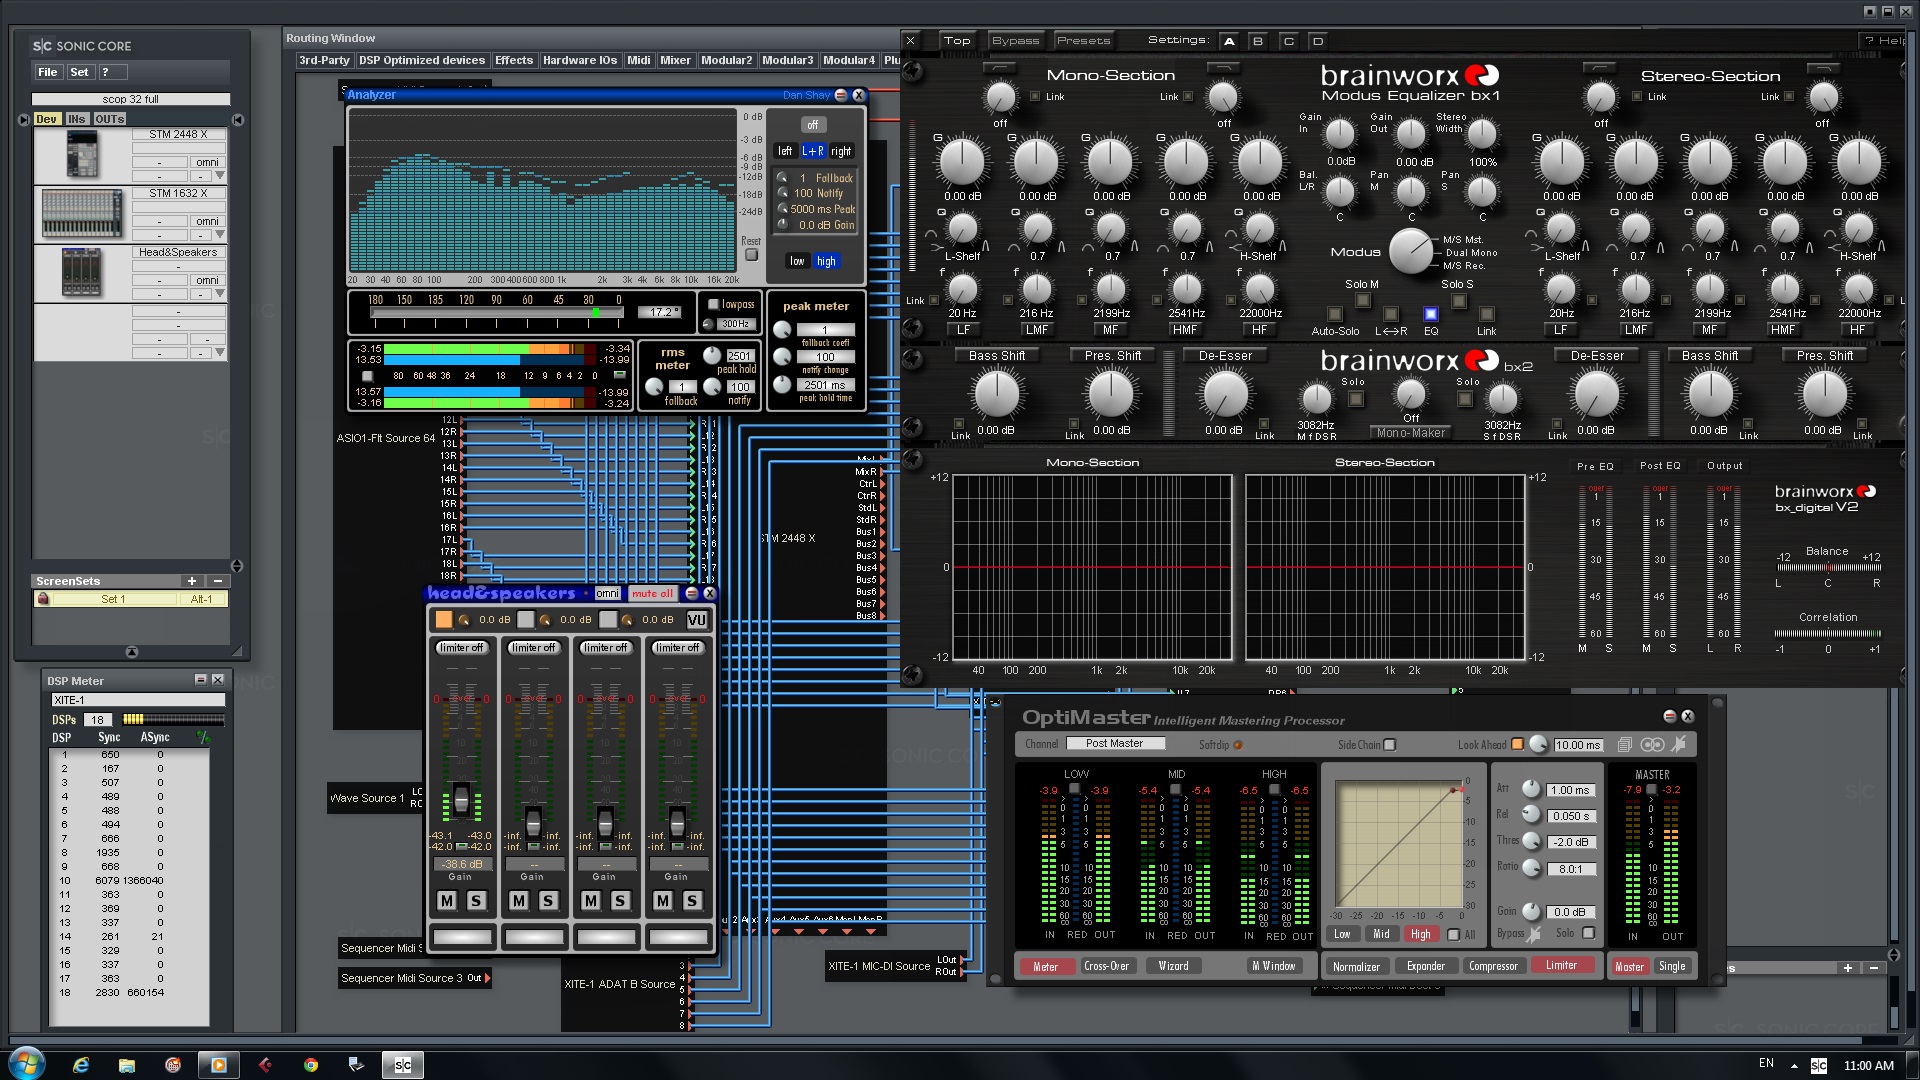Click OptiMaster plug icon in top bar
The width and height of the screenshot is (1920, 1080).
click(x=1679, y=744)
